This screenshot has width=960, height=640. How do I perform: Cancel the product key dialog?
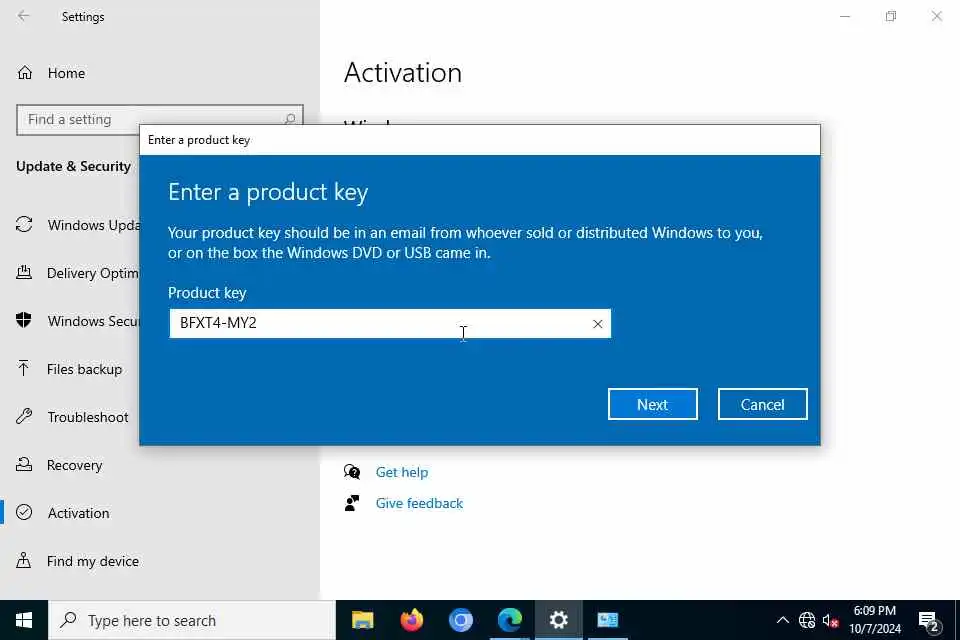762,404
